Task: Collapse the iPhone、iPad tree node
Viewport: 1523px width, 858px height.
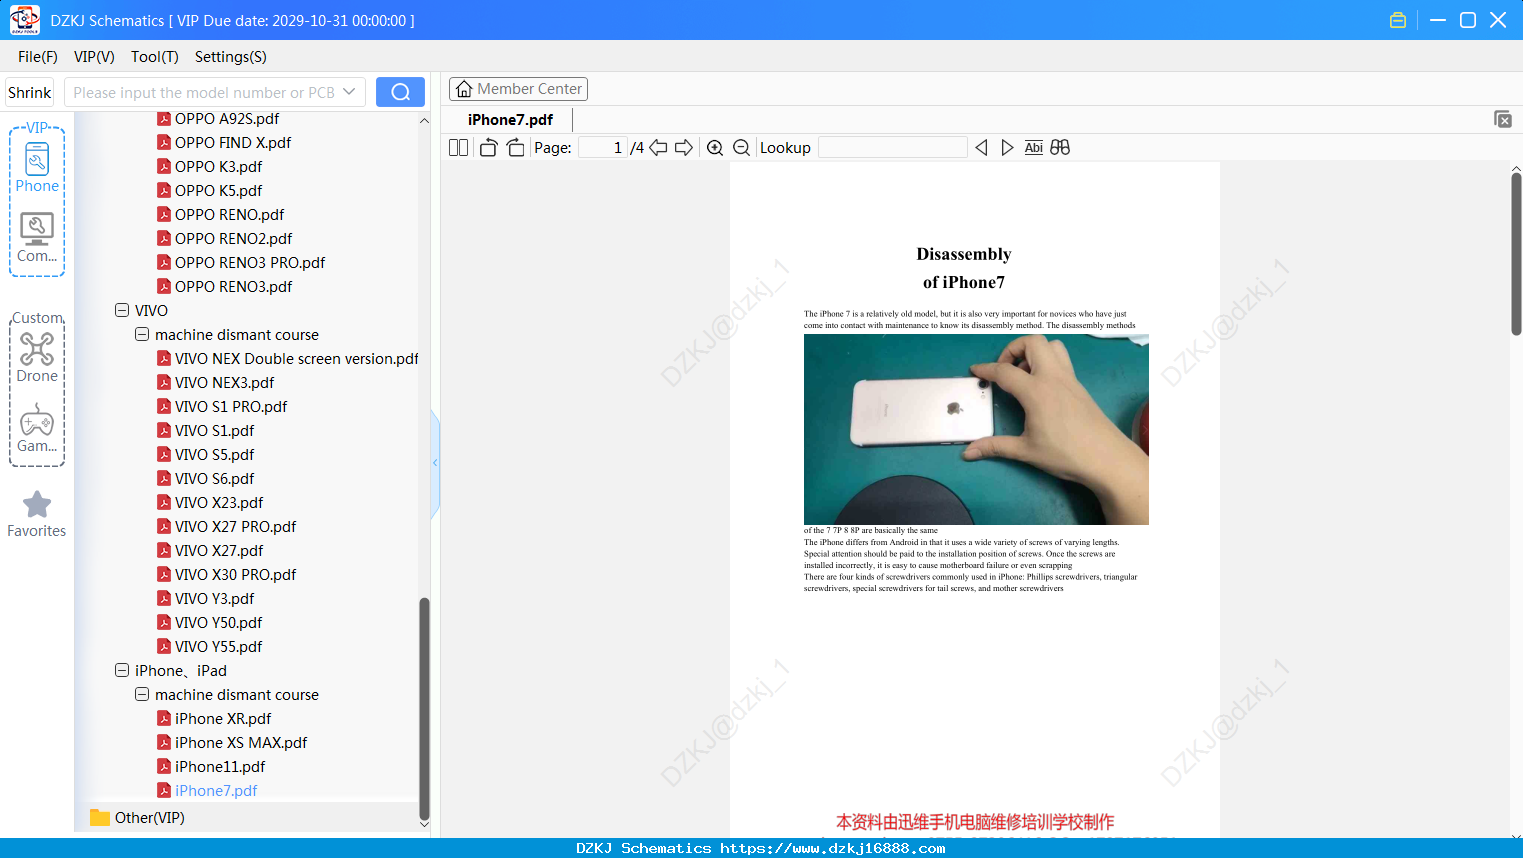Action: [x=122, y=670]
